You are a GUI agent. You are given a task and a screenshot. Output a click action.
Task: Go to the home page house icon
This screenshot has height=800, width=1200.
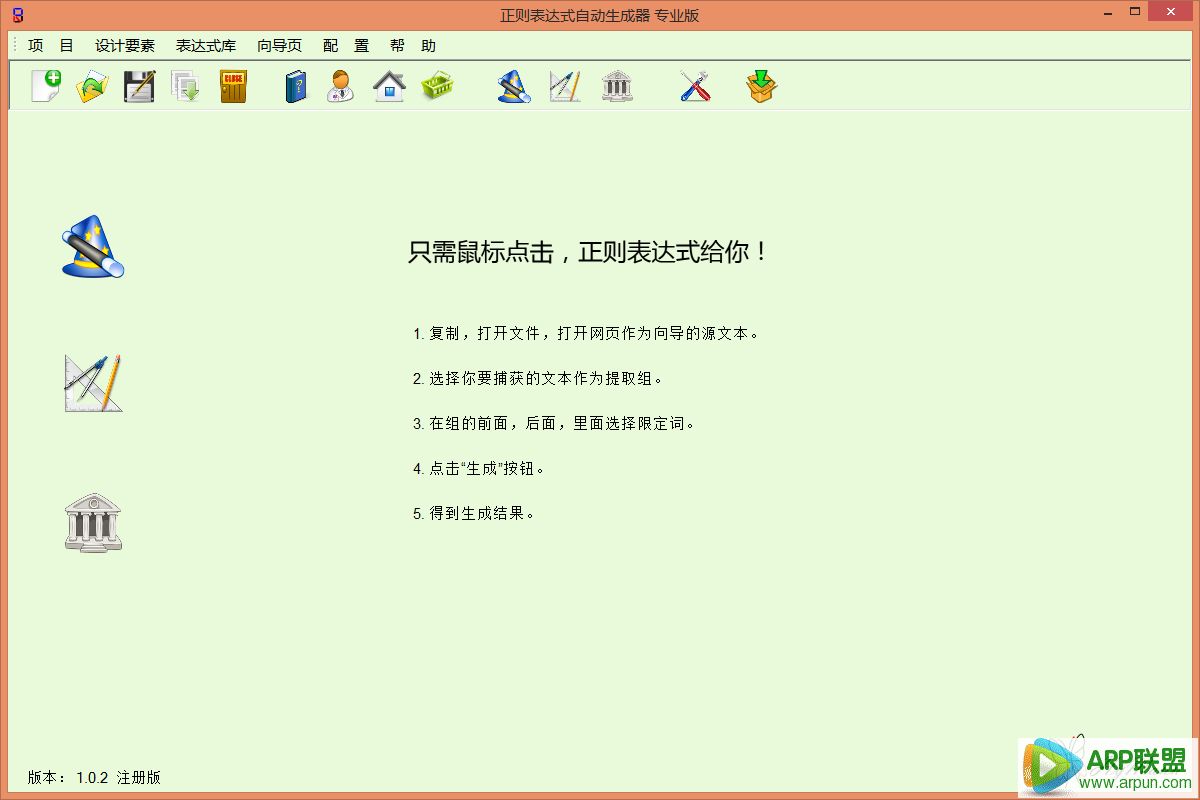coord(389,86)
